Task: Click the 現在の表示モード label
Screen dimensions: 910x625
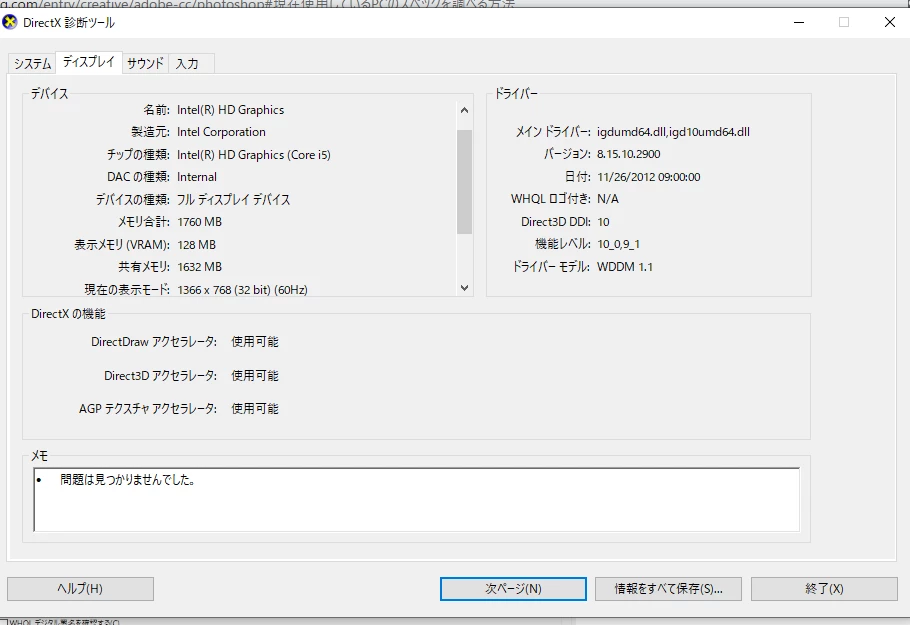Action: [127, 290]
